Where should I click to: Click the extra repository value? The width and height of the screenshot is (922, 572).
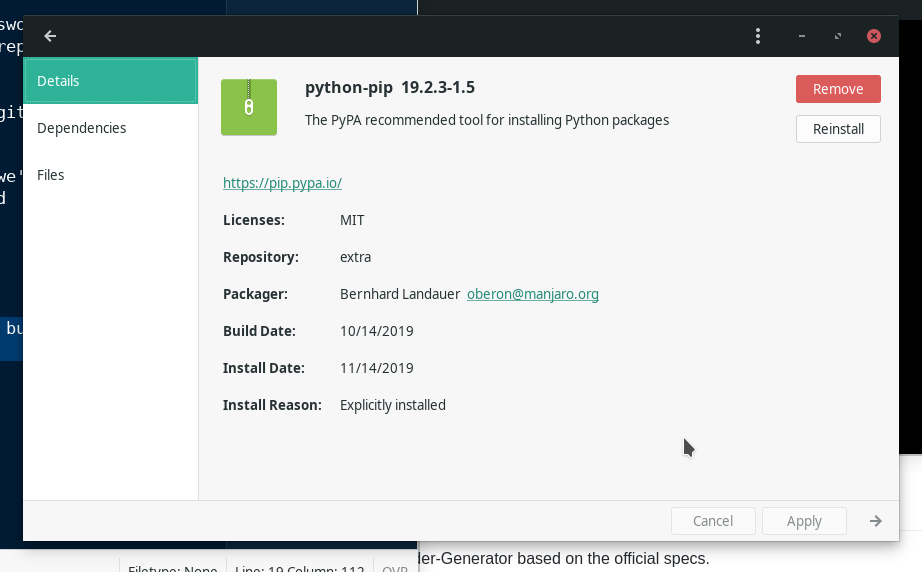355,257
